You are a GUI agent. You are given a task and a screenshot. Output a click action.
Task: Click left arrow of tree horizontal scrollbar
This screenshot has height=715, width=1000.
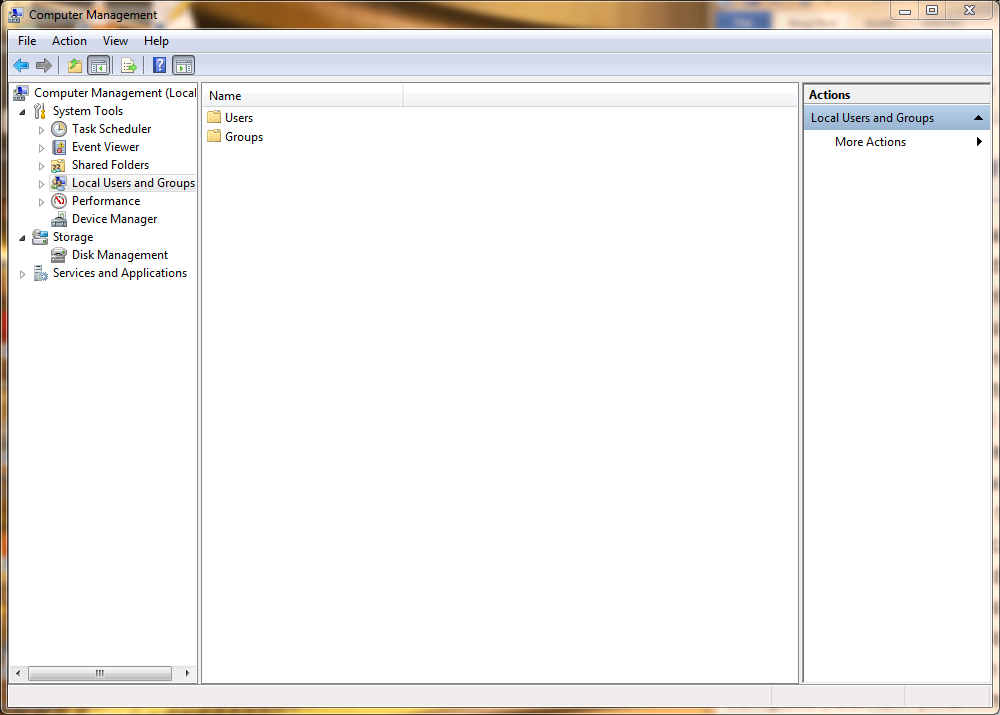coord(18,673)
